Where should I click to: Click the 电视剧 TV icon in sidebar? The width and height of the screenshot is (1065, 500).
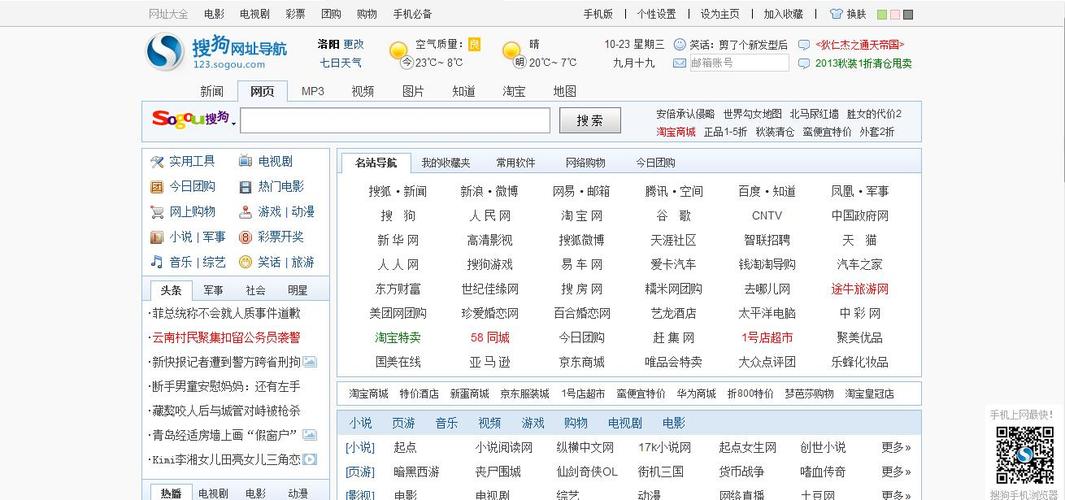(246, 161)
